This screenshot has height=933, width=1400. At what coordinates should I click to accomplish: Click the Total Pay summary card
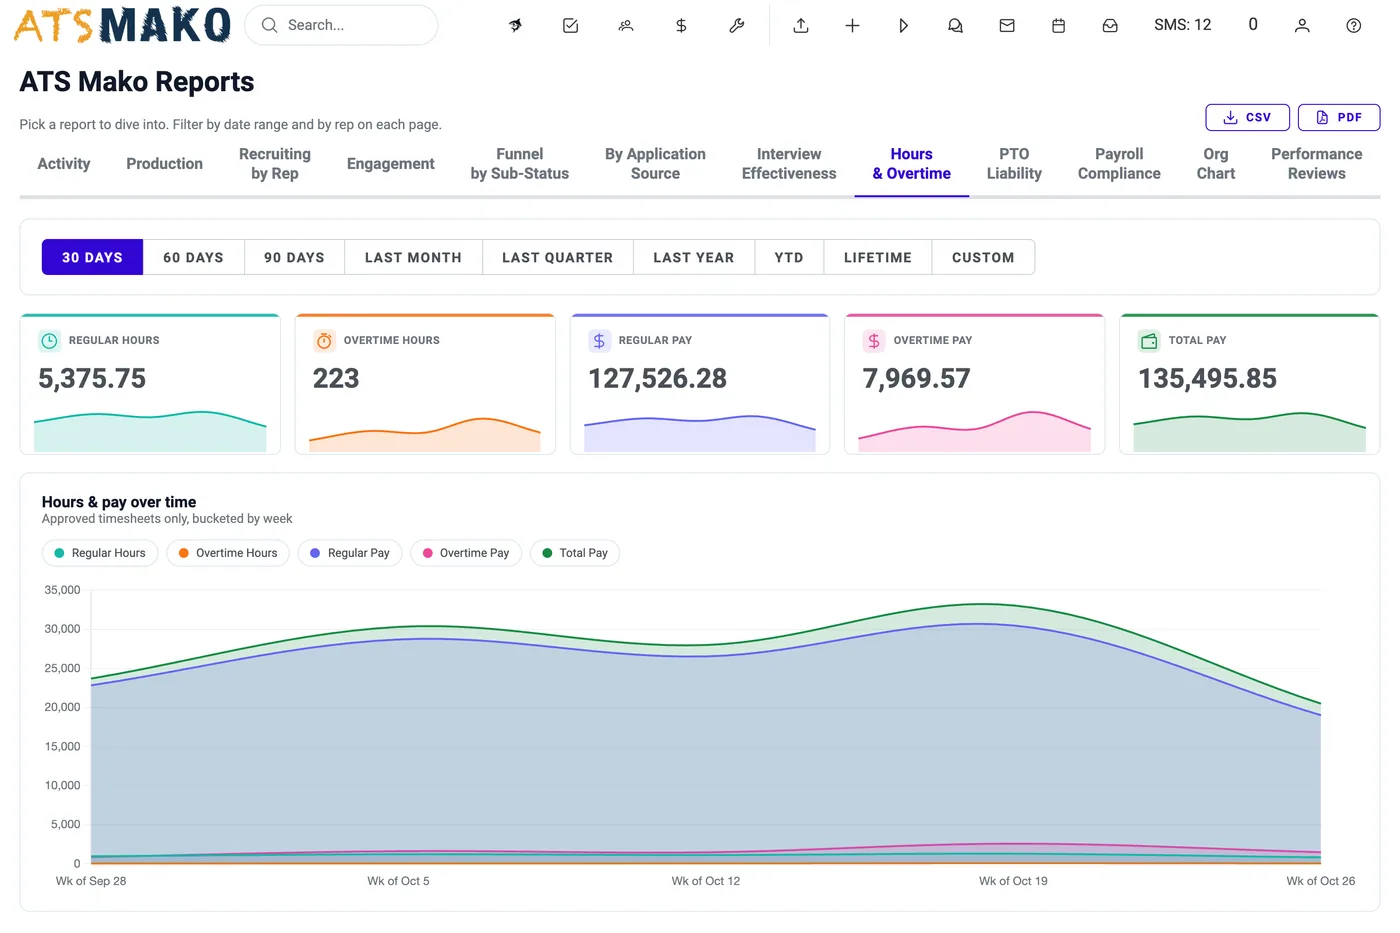tap(1249, 384)
